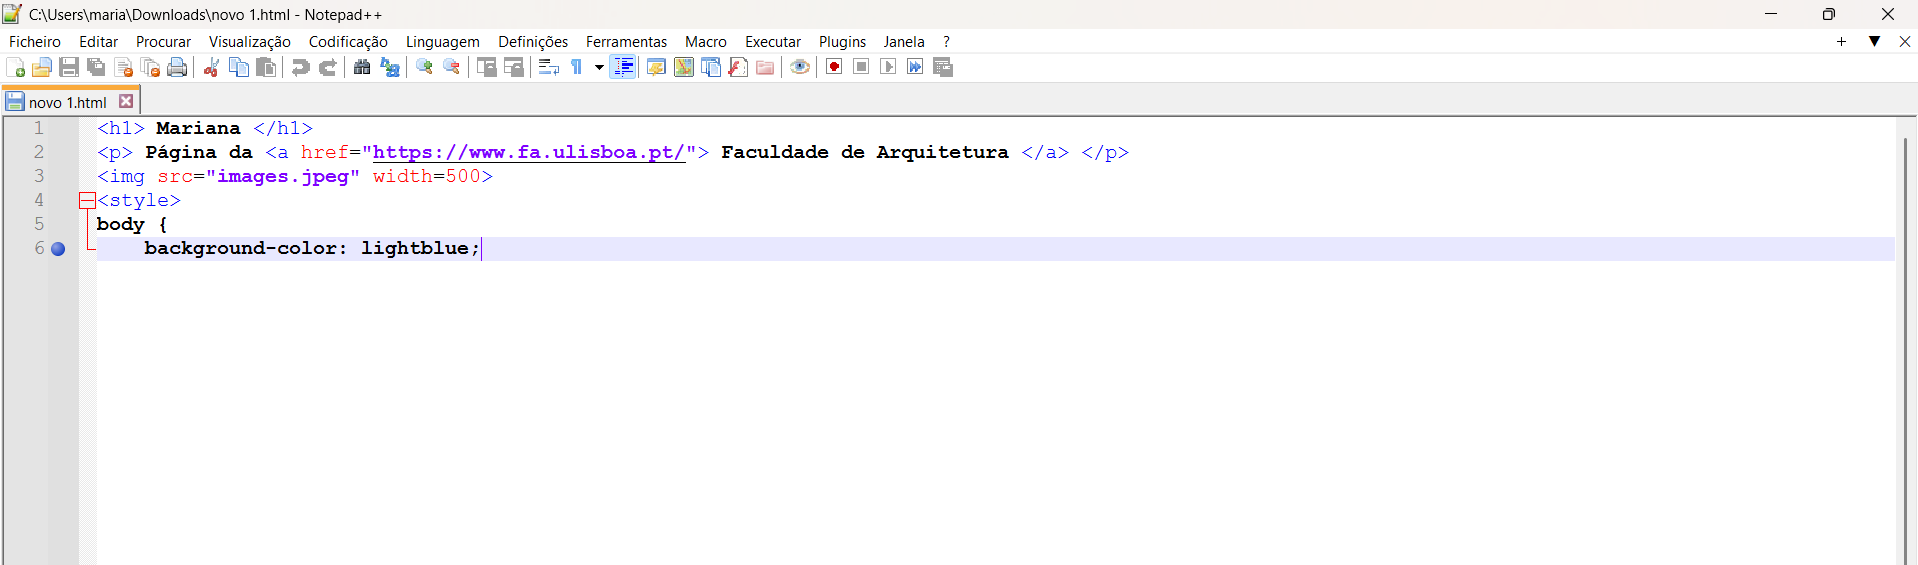The width and height of the screenshot is (1918, 565).
Task: Click the Open file folder icon
Action: tap(42, 67)
